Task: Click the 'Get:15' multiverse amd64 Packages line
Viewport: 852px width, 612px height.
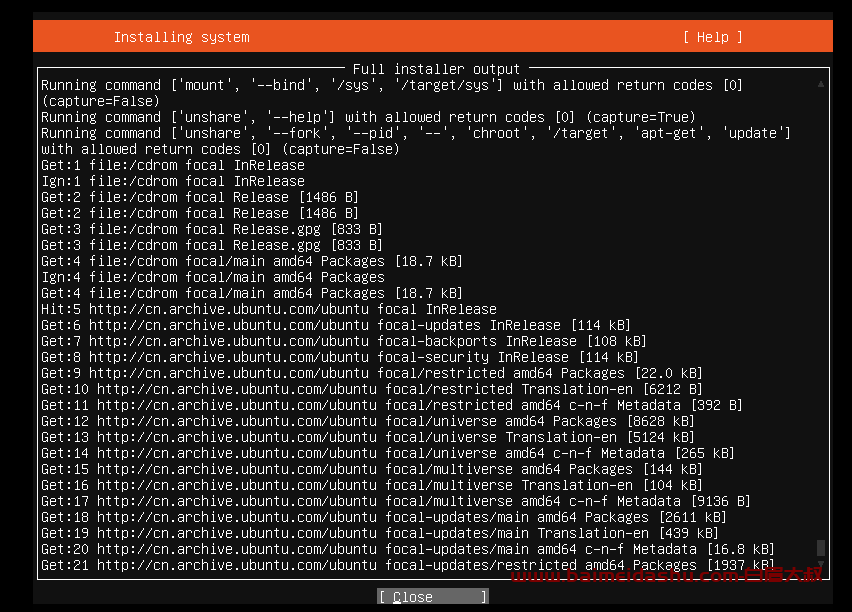Action: tap(372, 469)
